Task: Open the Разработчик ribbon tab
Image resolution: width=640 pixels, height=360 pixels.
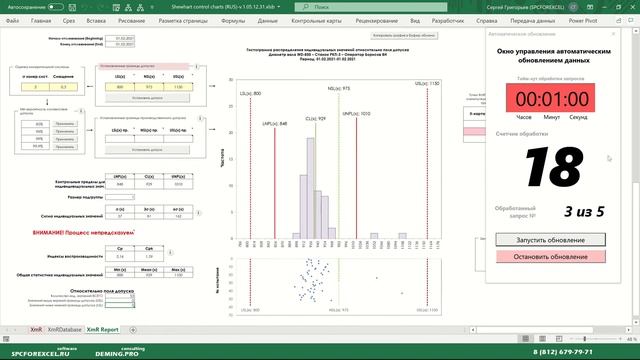Action: (448, 20)
